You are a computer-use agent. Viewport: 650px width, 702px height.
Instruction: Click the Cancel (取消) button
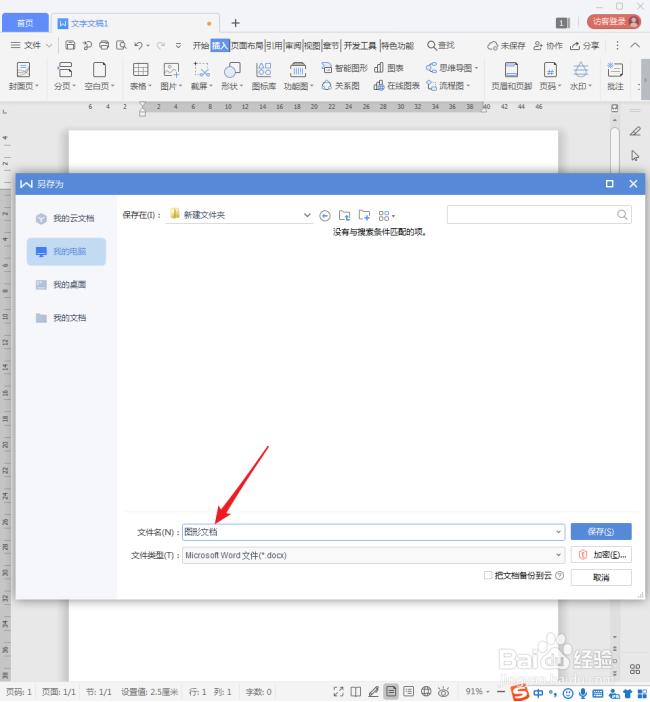[601, 578]
